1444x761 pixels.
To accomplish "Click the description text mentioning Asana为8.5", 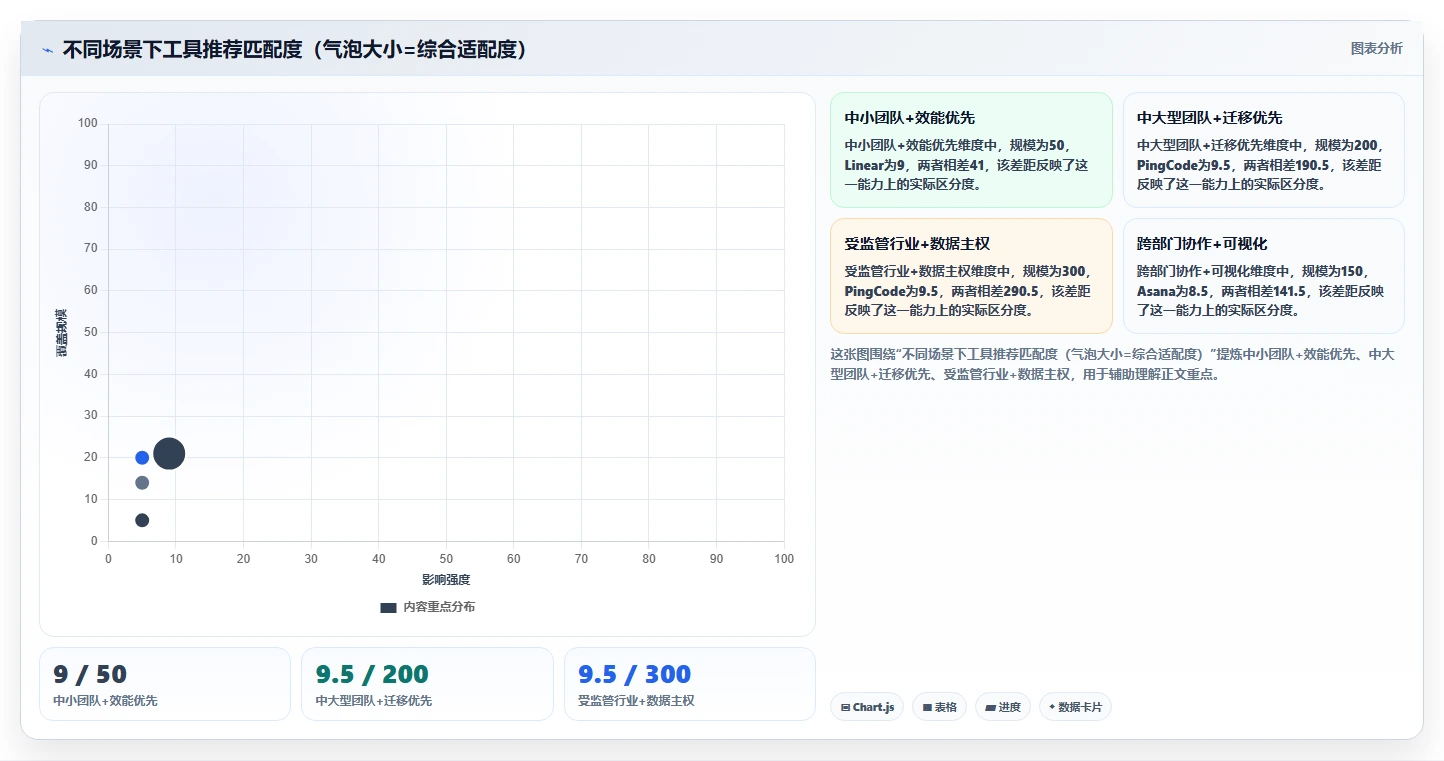I will coord(1261,290).
